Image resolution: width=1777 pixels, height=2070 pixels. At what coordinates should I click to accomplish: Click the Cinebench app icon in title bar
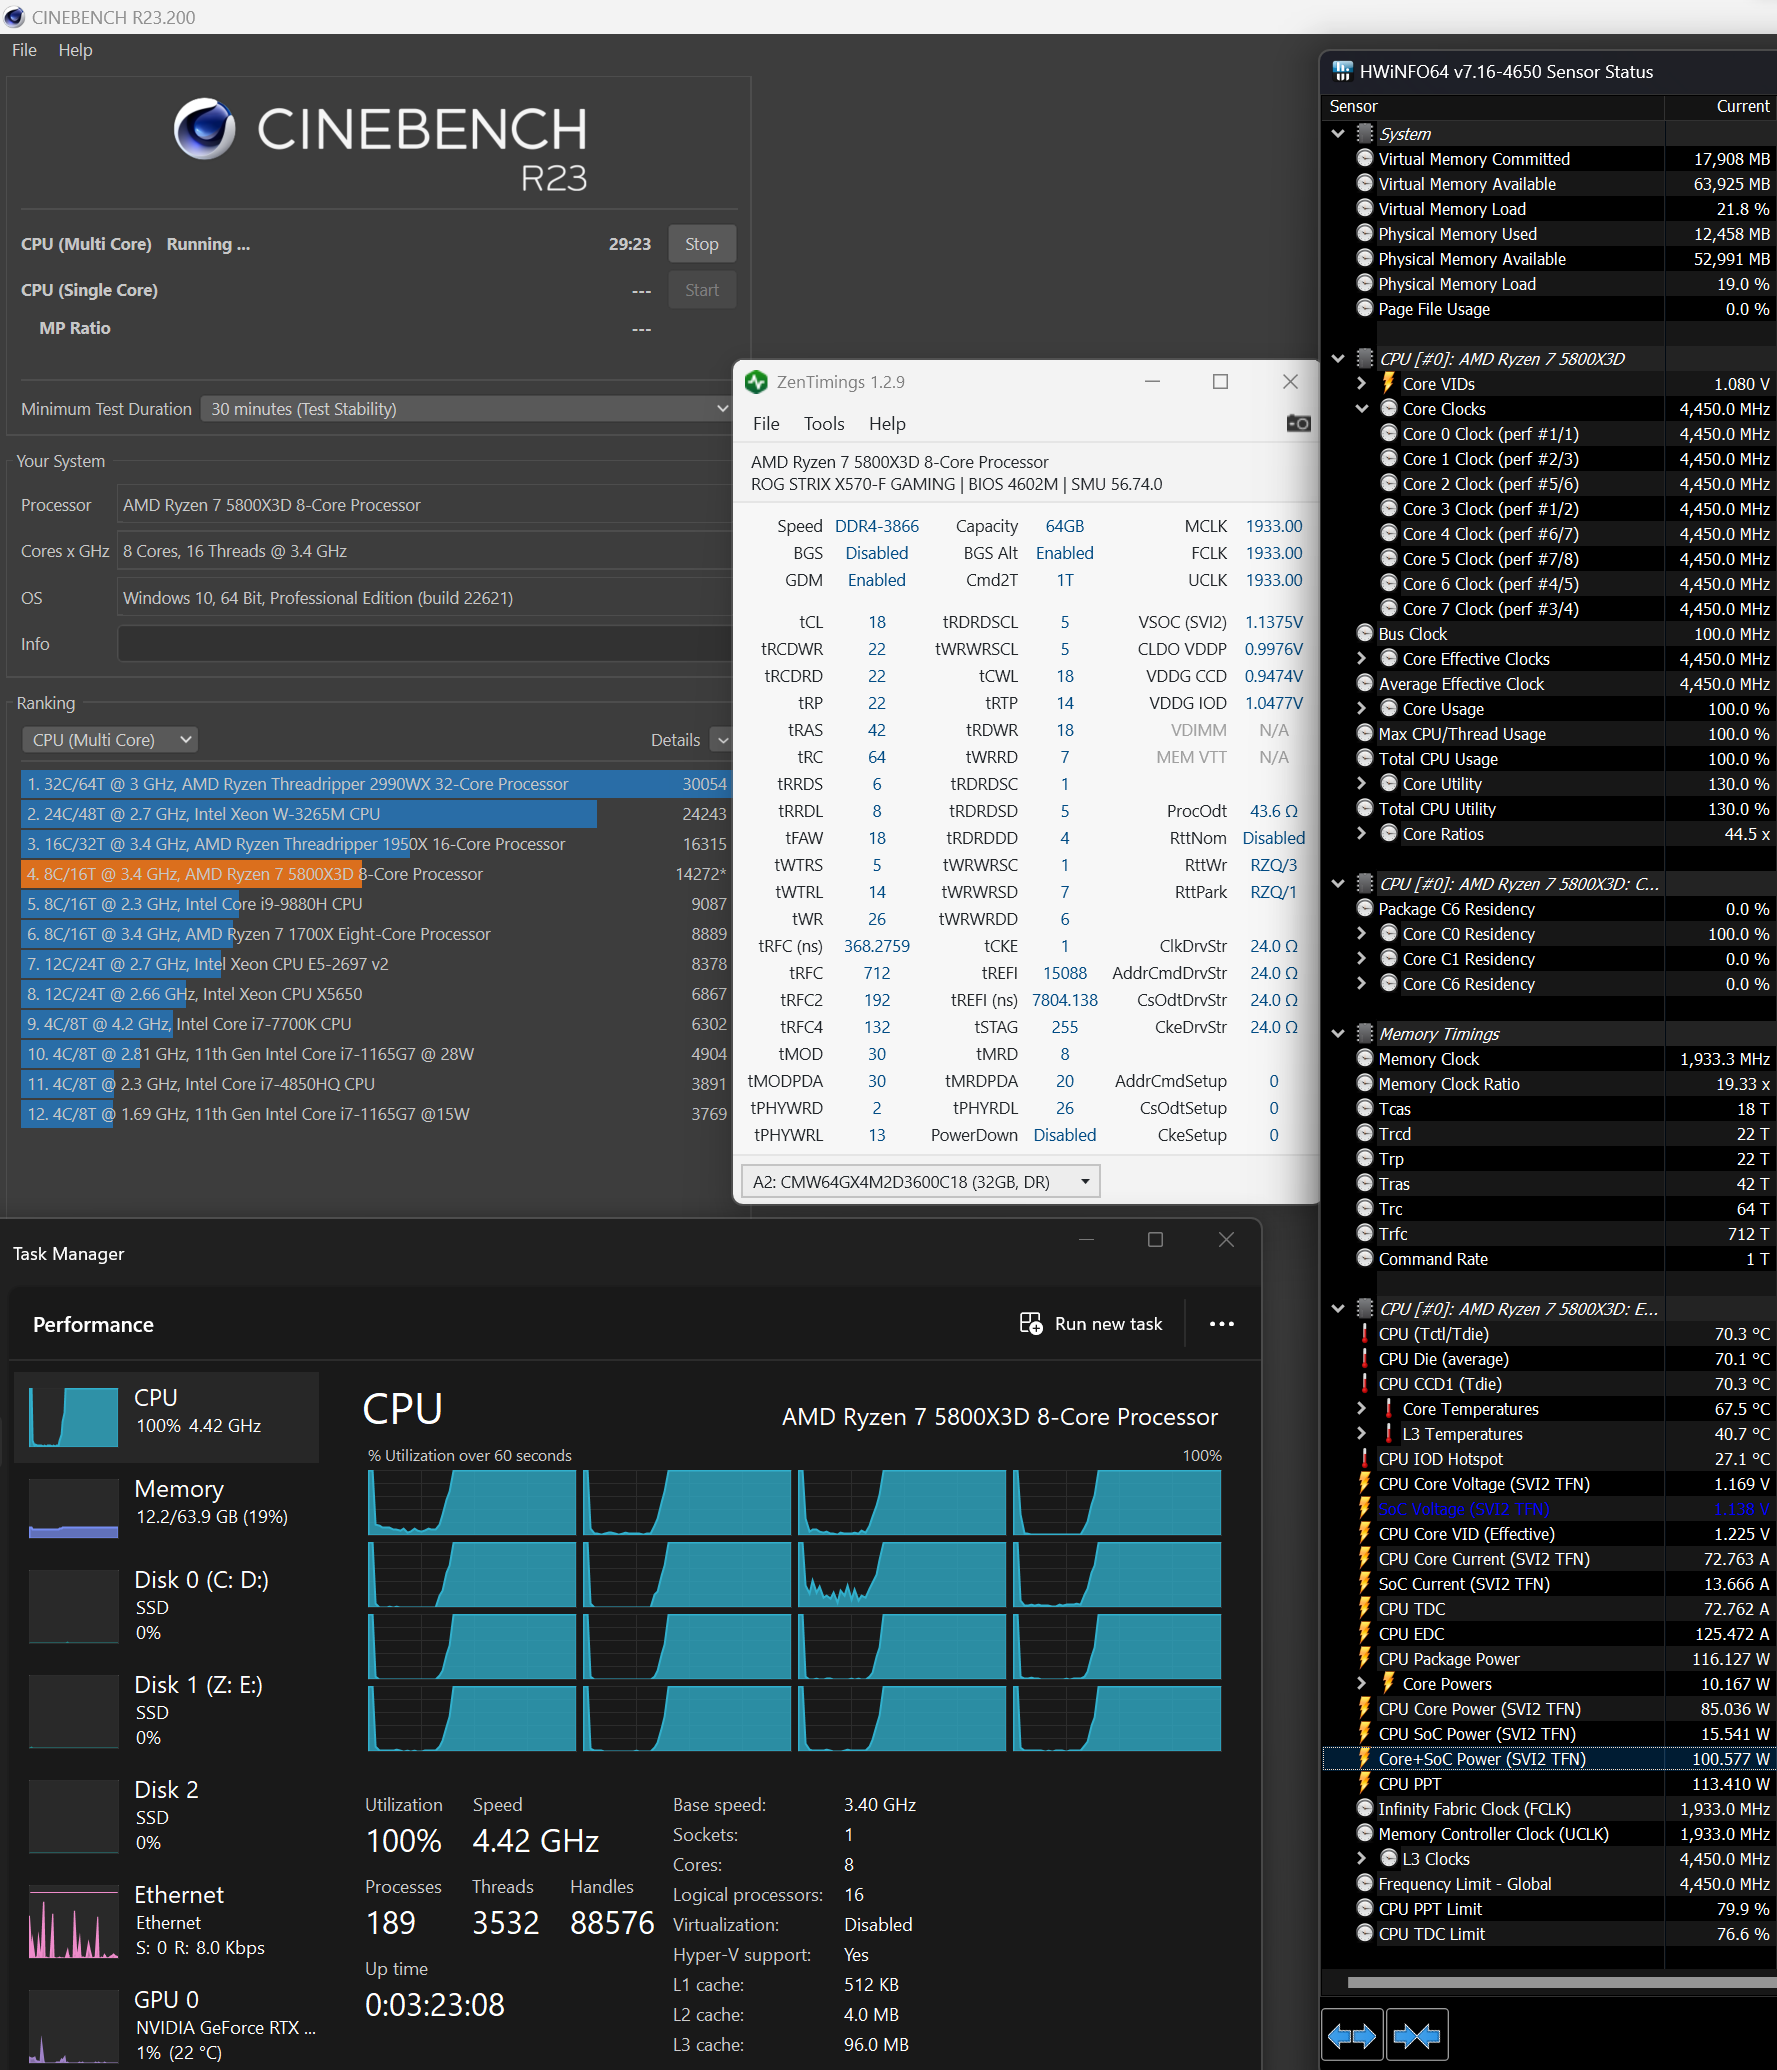coord(14,17)
